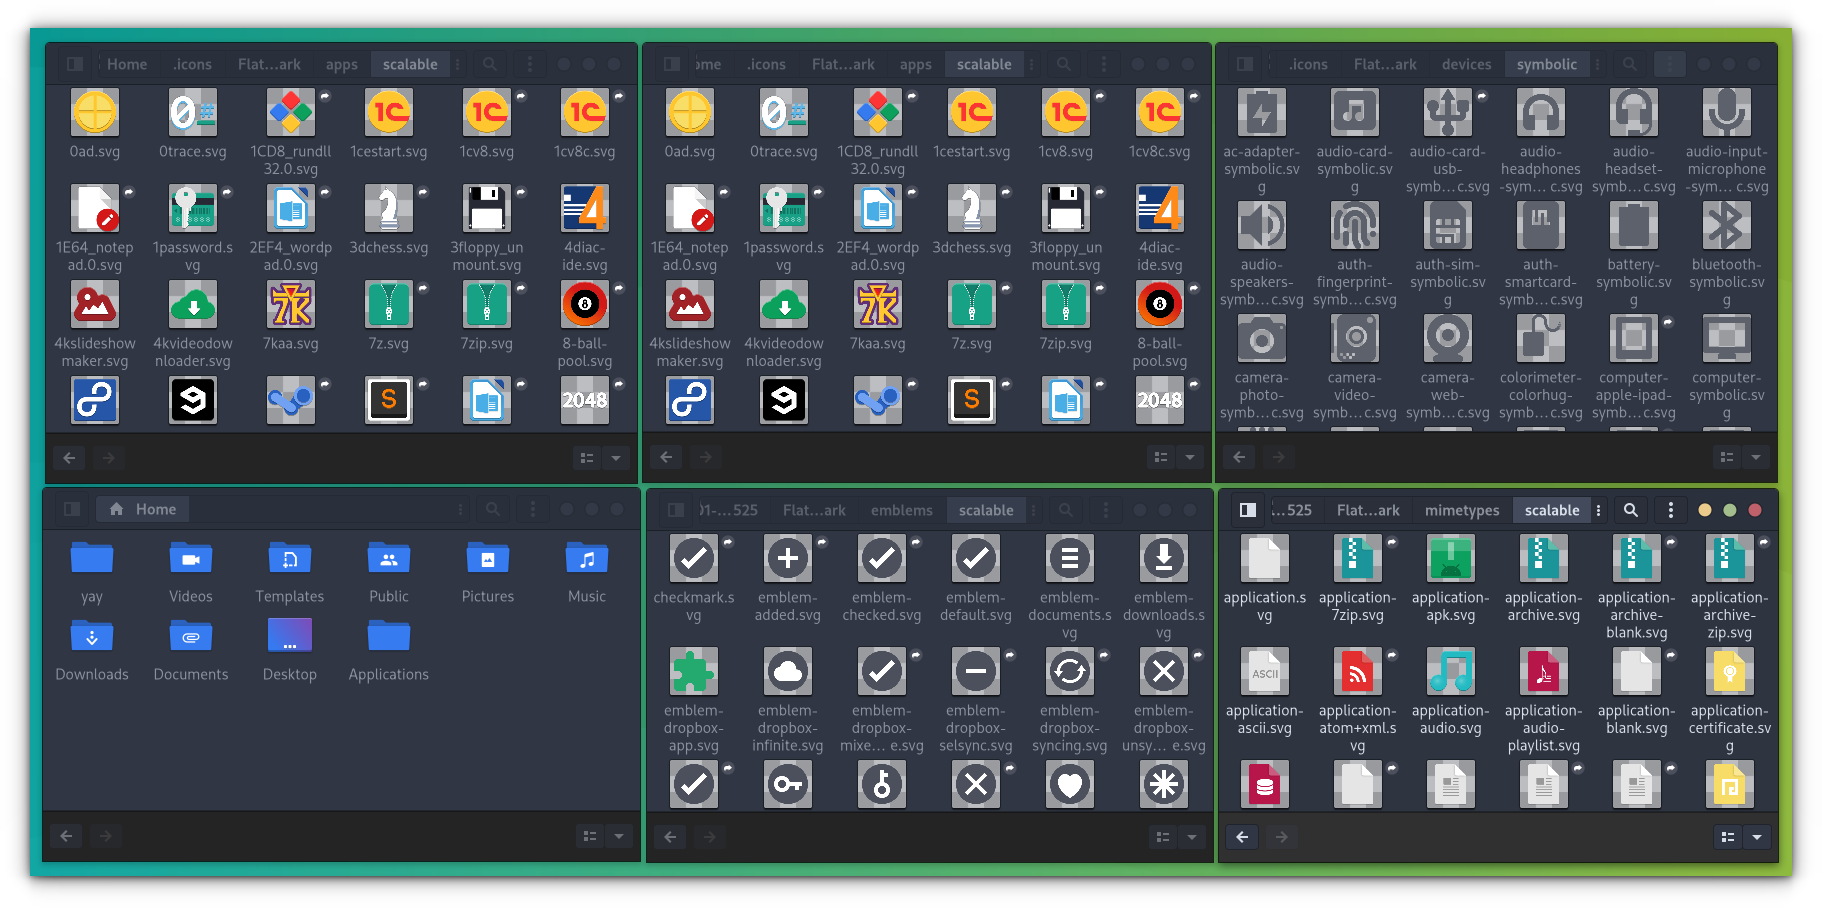
Task: Open the Applications folder
Action: point(389,637)
